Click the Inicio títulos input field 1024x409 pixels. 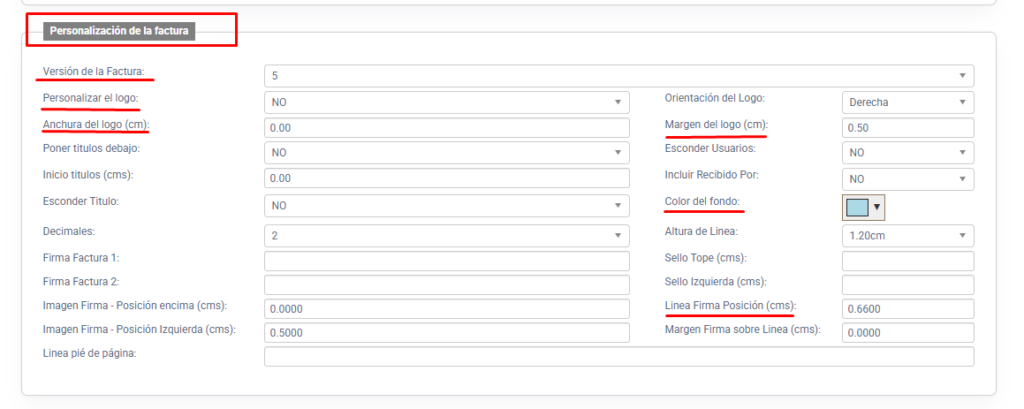click(x=446, y=178)
